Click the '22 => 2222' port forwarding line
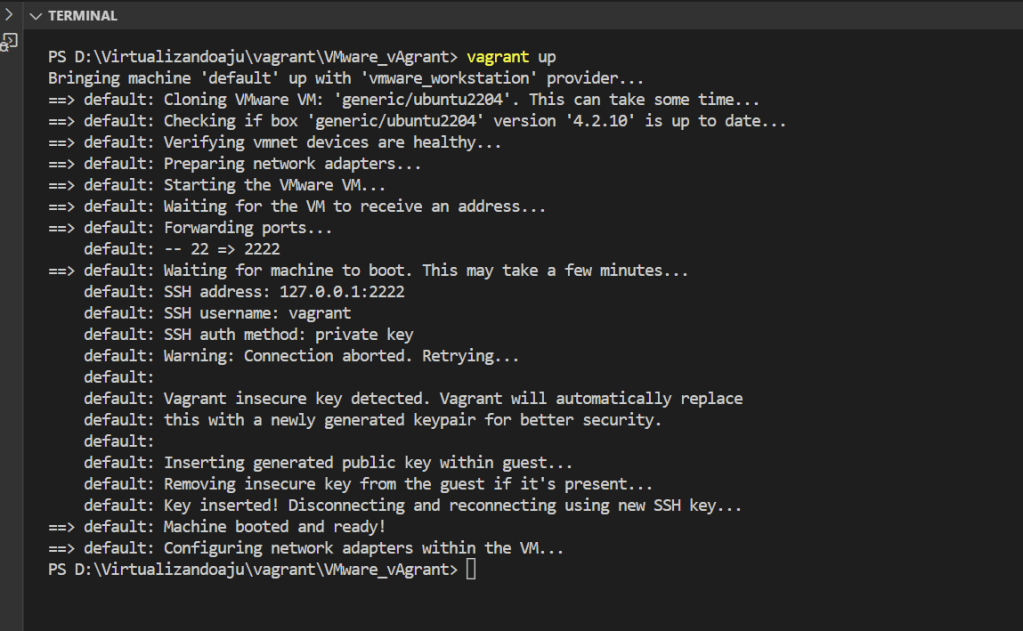This screenshot has width=1023, height=631. point(222,249)
